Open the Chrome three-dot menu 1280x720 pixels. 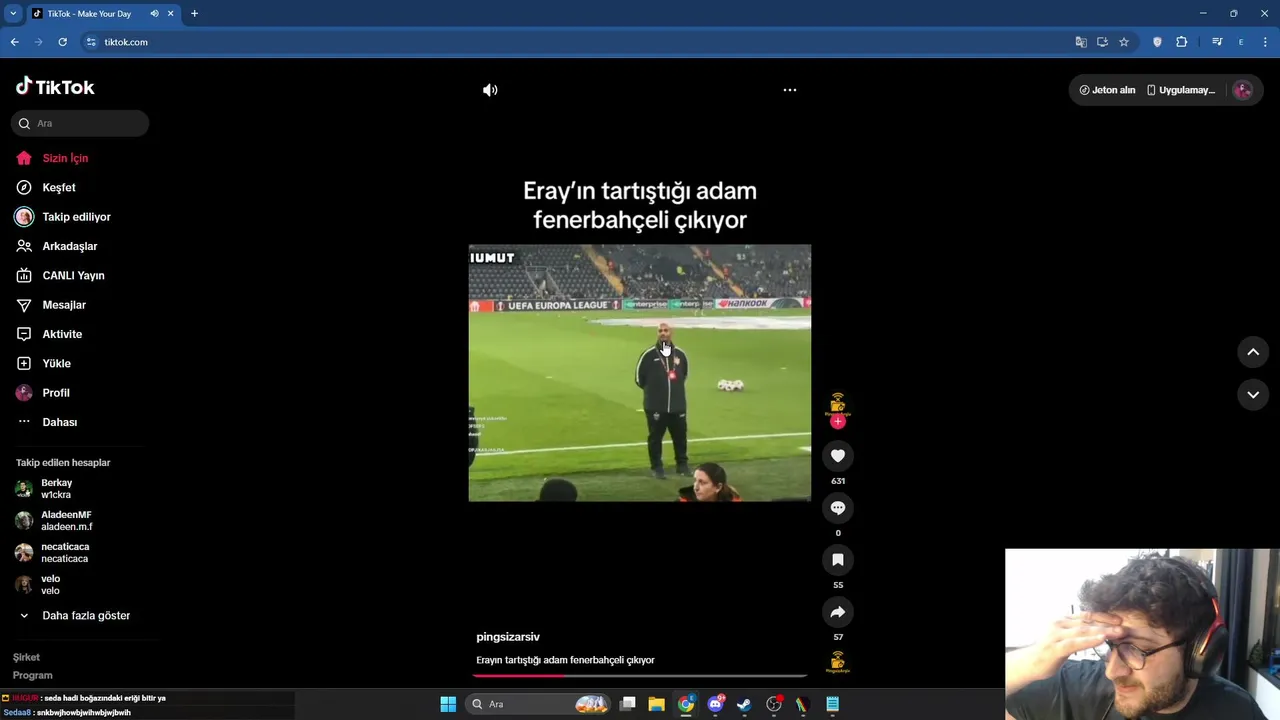1264,42
